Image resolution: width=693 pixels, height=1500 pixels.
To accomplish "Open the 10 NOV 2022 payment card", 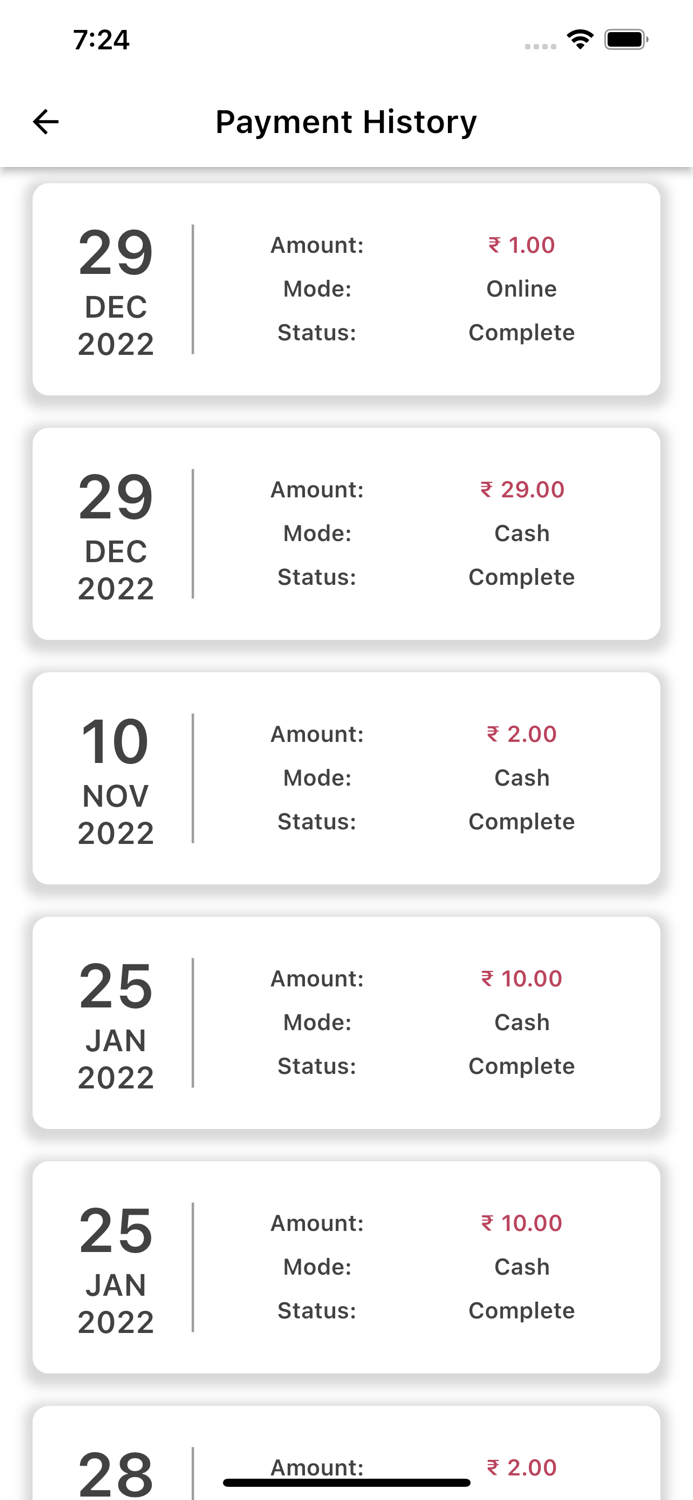I will (346, 778).
